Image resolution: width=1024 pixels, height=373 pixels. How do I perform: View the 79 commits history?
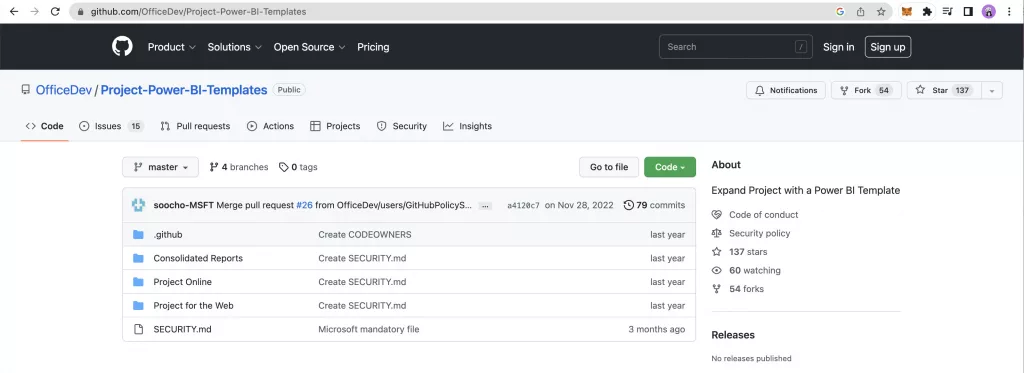654,205
